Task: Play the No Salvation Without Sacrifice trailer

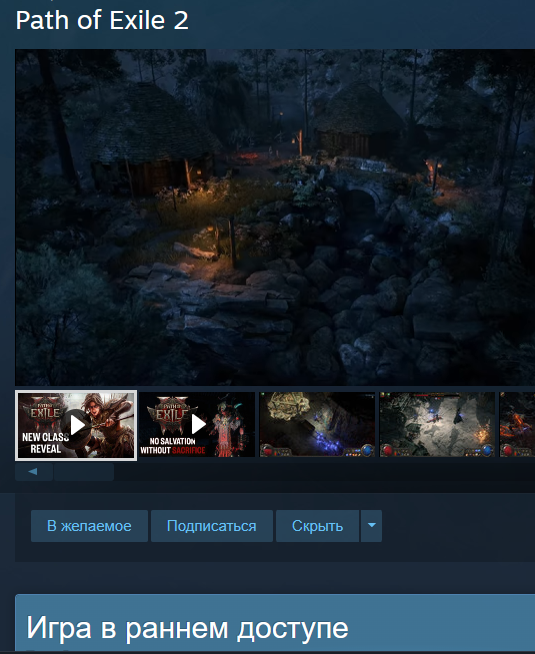Action: click(x=197, y=424)
